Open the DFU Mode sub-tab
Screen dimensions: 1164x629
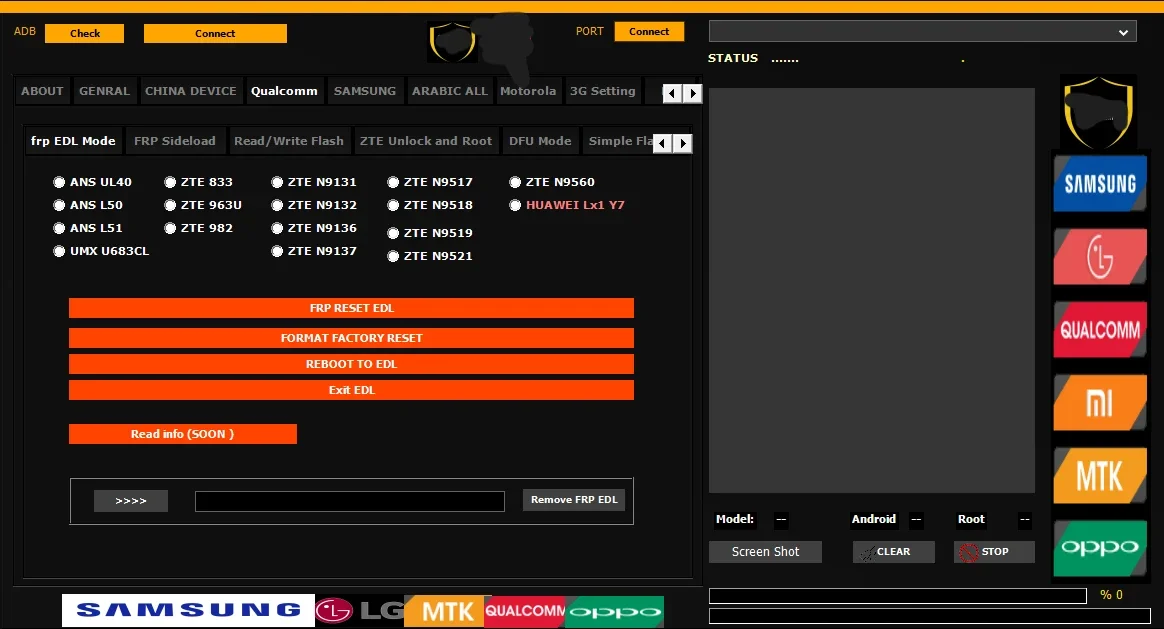point(540,140)
